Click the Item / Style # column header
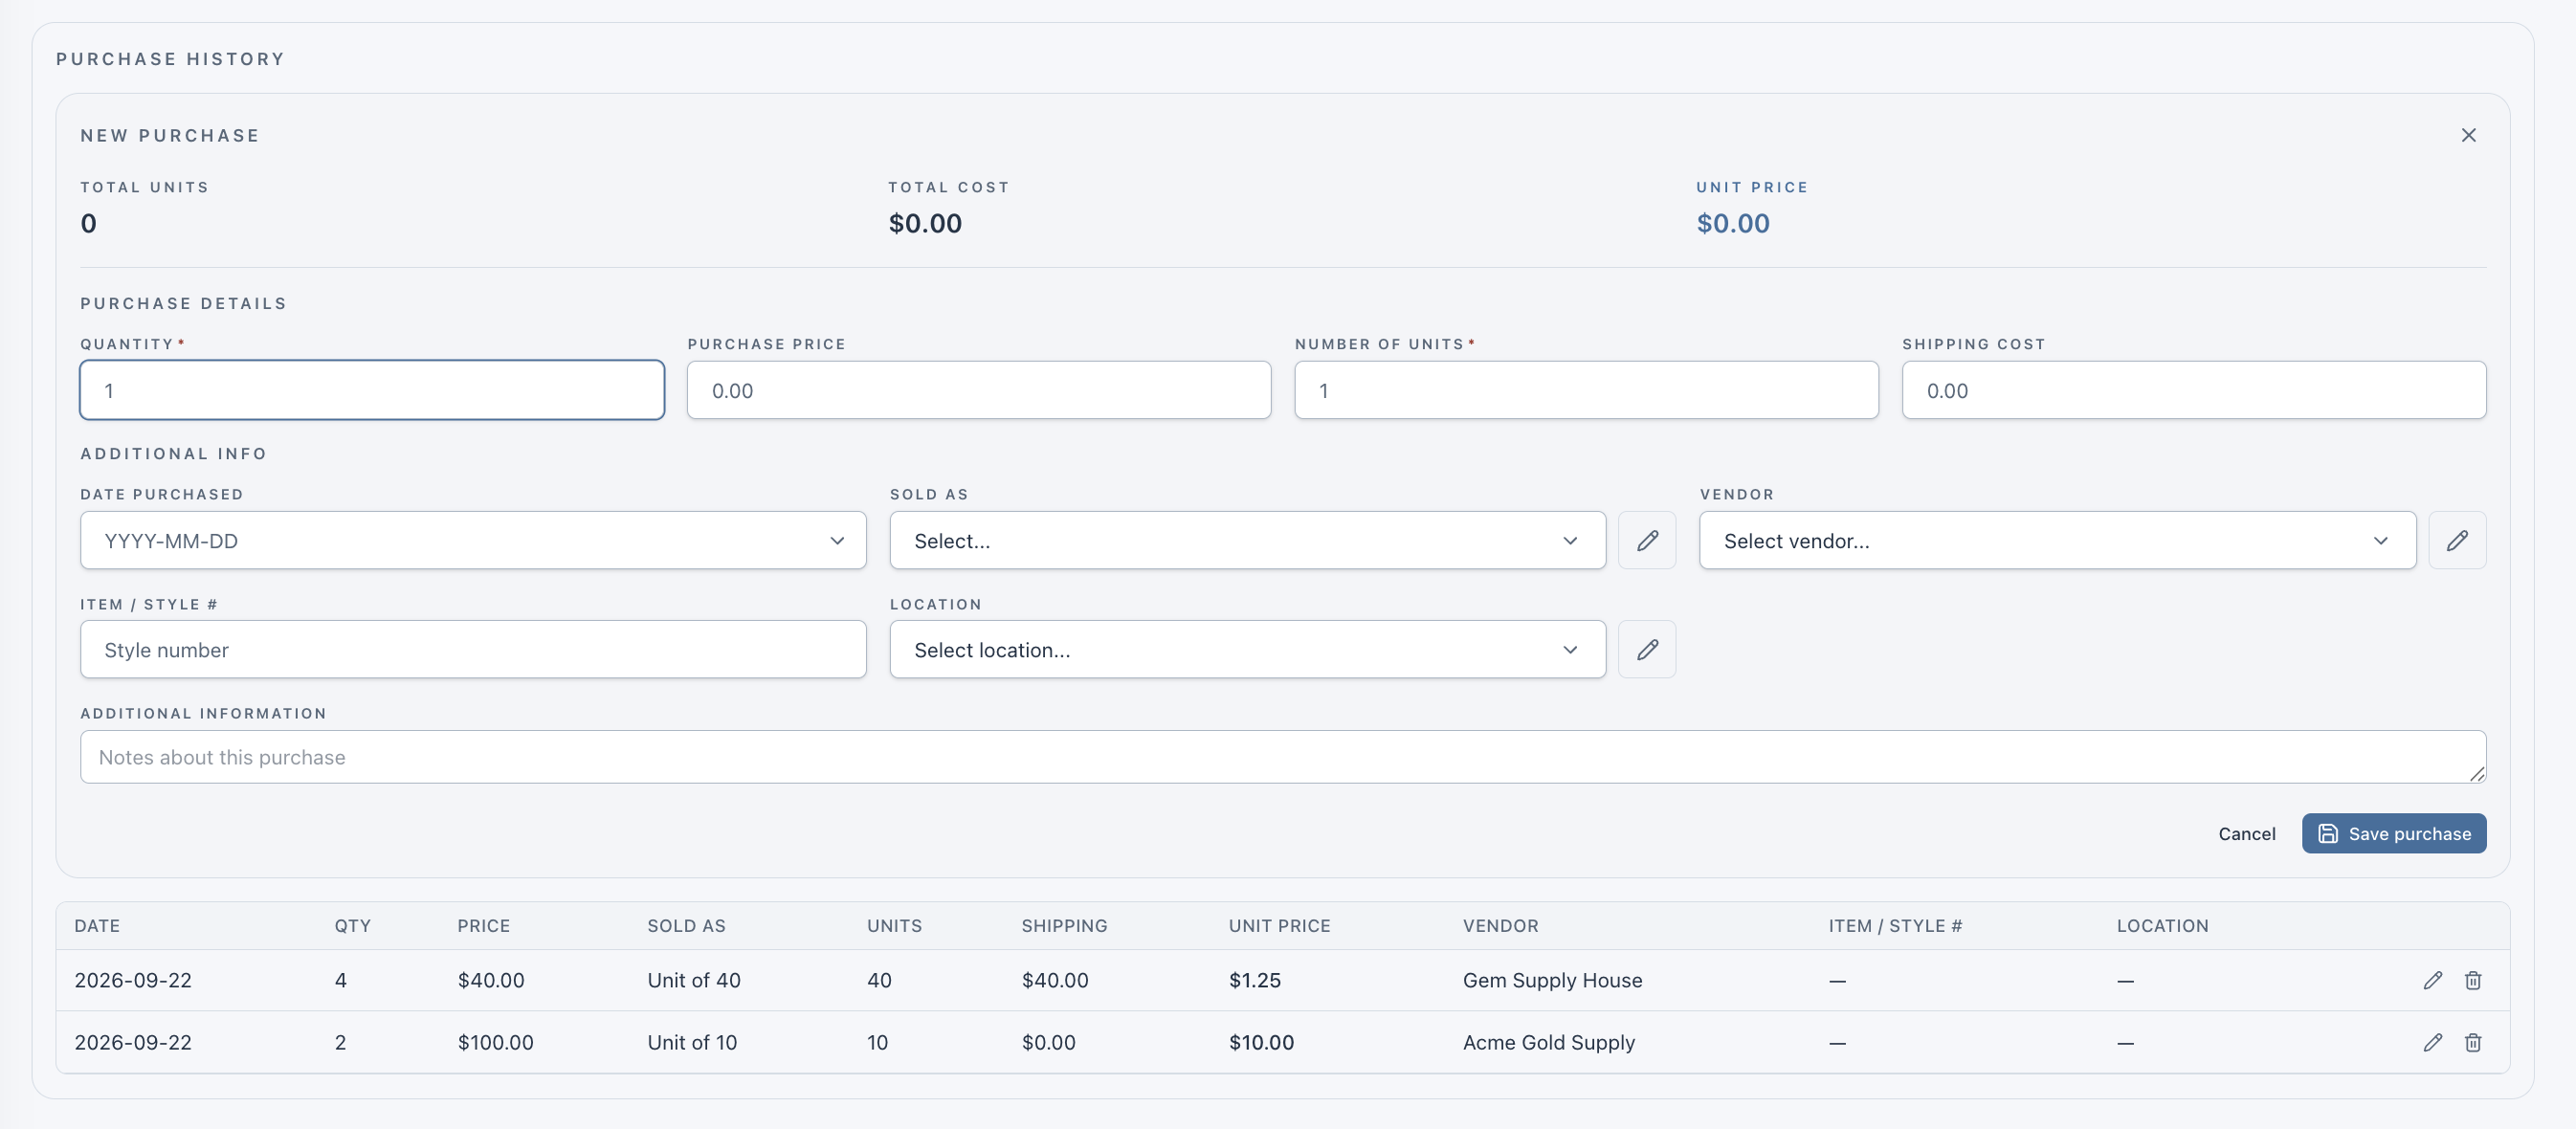 (1895, 926)
